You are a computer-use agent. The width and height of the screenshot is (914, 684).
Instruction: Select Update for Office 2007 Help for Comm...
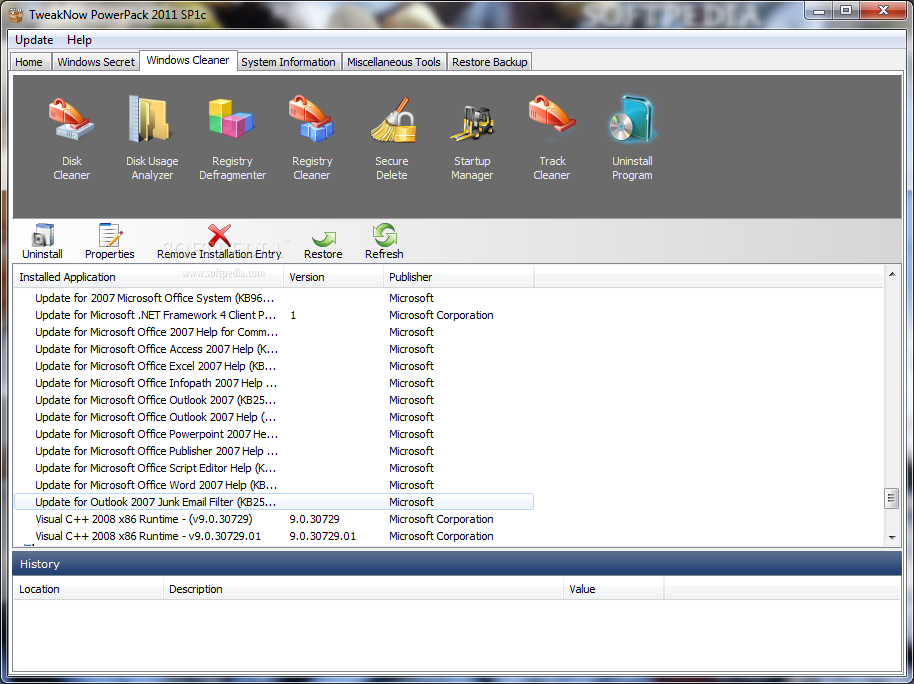coord(273,332)
